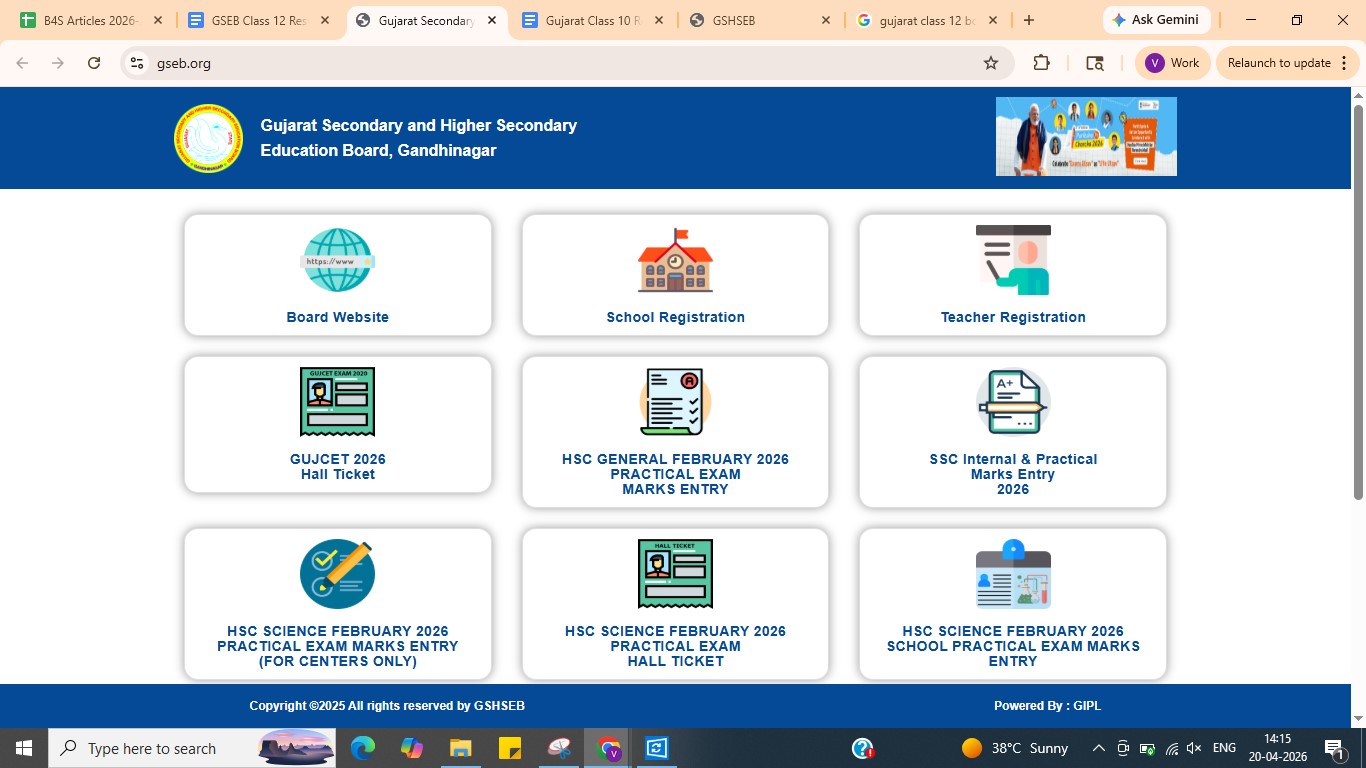Switch to the B4S Articles 2026 tab
This screenshot has width=1366, height=768.
click(x=88, y=20)
